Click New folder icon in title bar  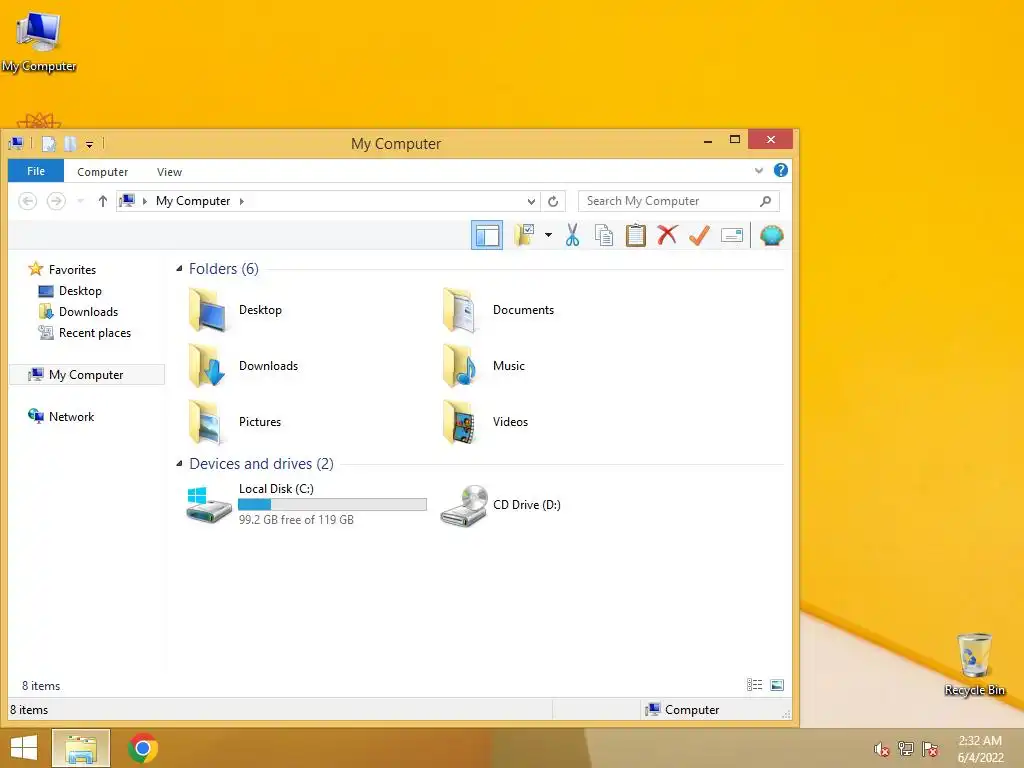point(70,144)
